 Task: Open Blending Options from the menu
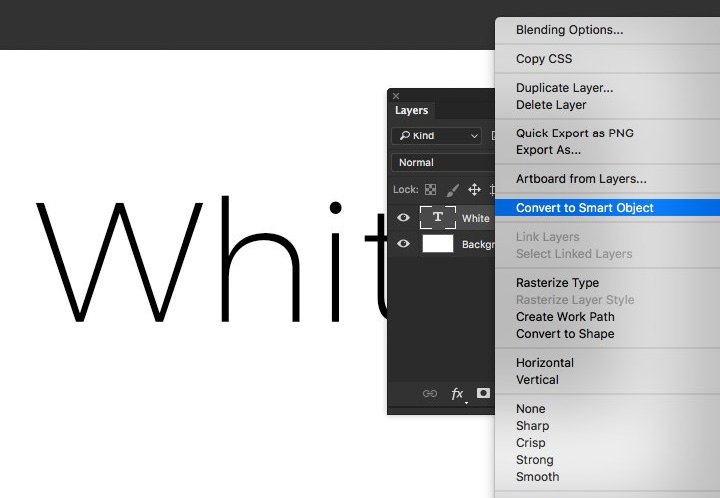(569, 30)
